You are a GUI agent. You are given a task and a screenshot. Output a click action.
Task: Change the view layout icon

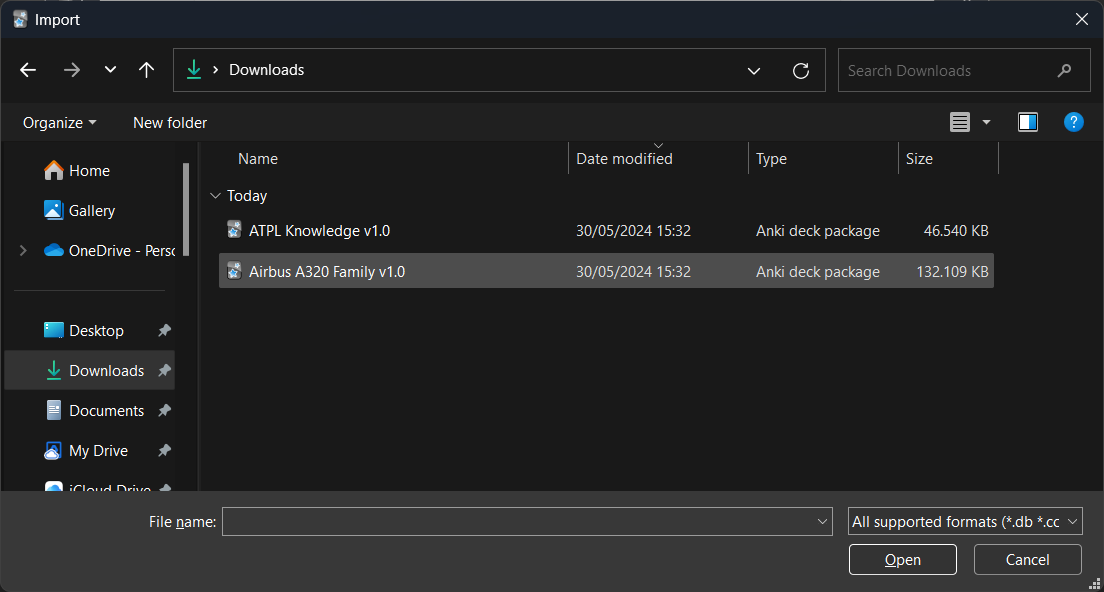pyautogui.click(x=960, y=122)
